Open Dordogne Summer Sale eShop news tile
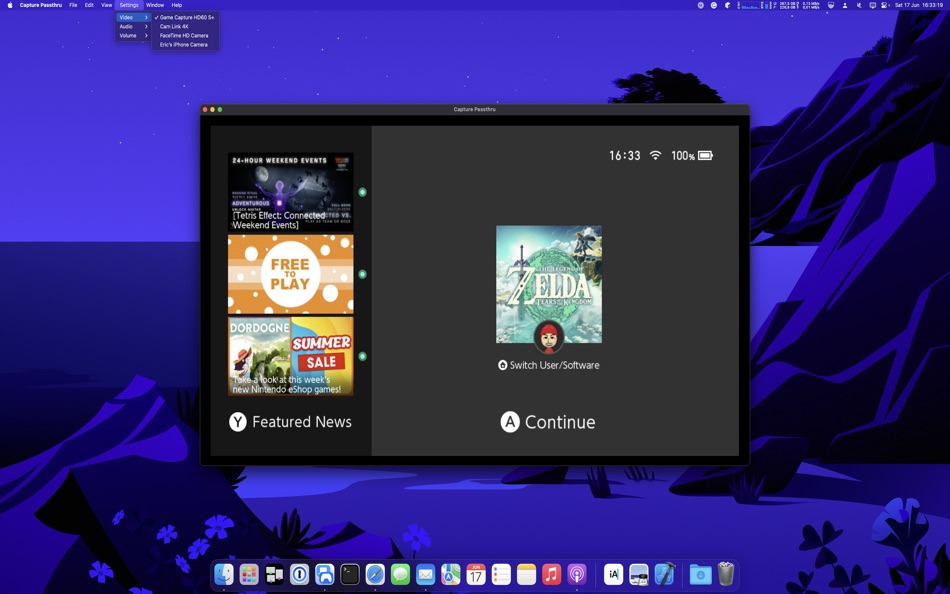 tap(290, 356)
